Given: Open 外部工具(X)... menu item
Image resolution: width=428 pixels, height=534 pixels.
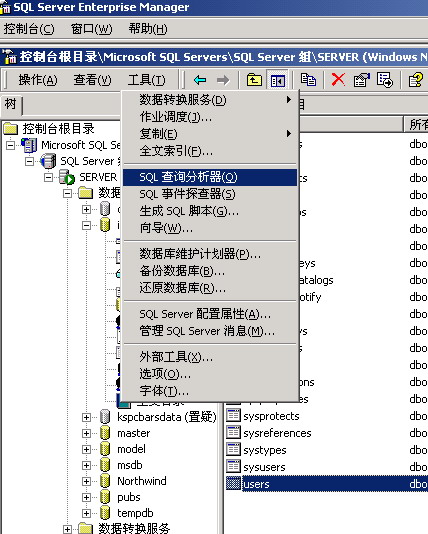Looking at the screenshot, I should point(210,357).
